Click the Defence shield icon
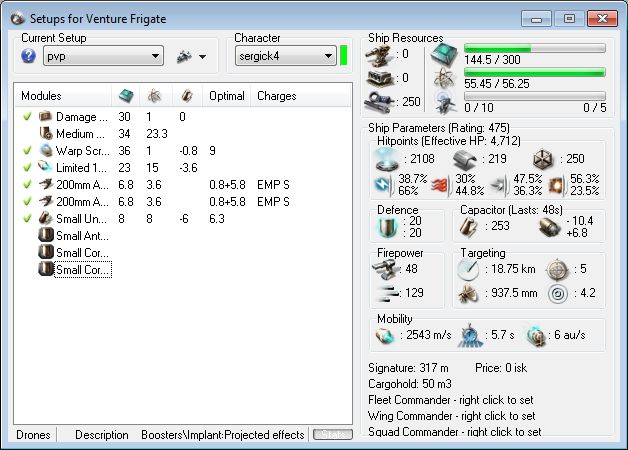 point(387,227)
